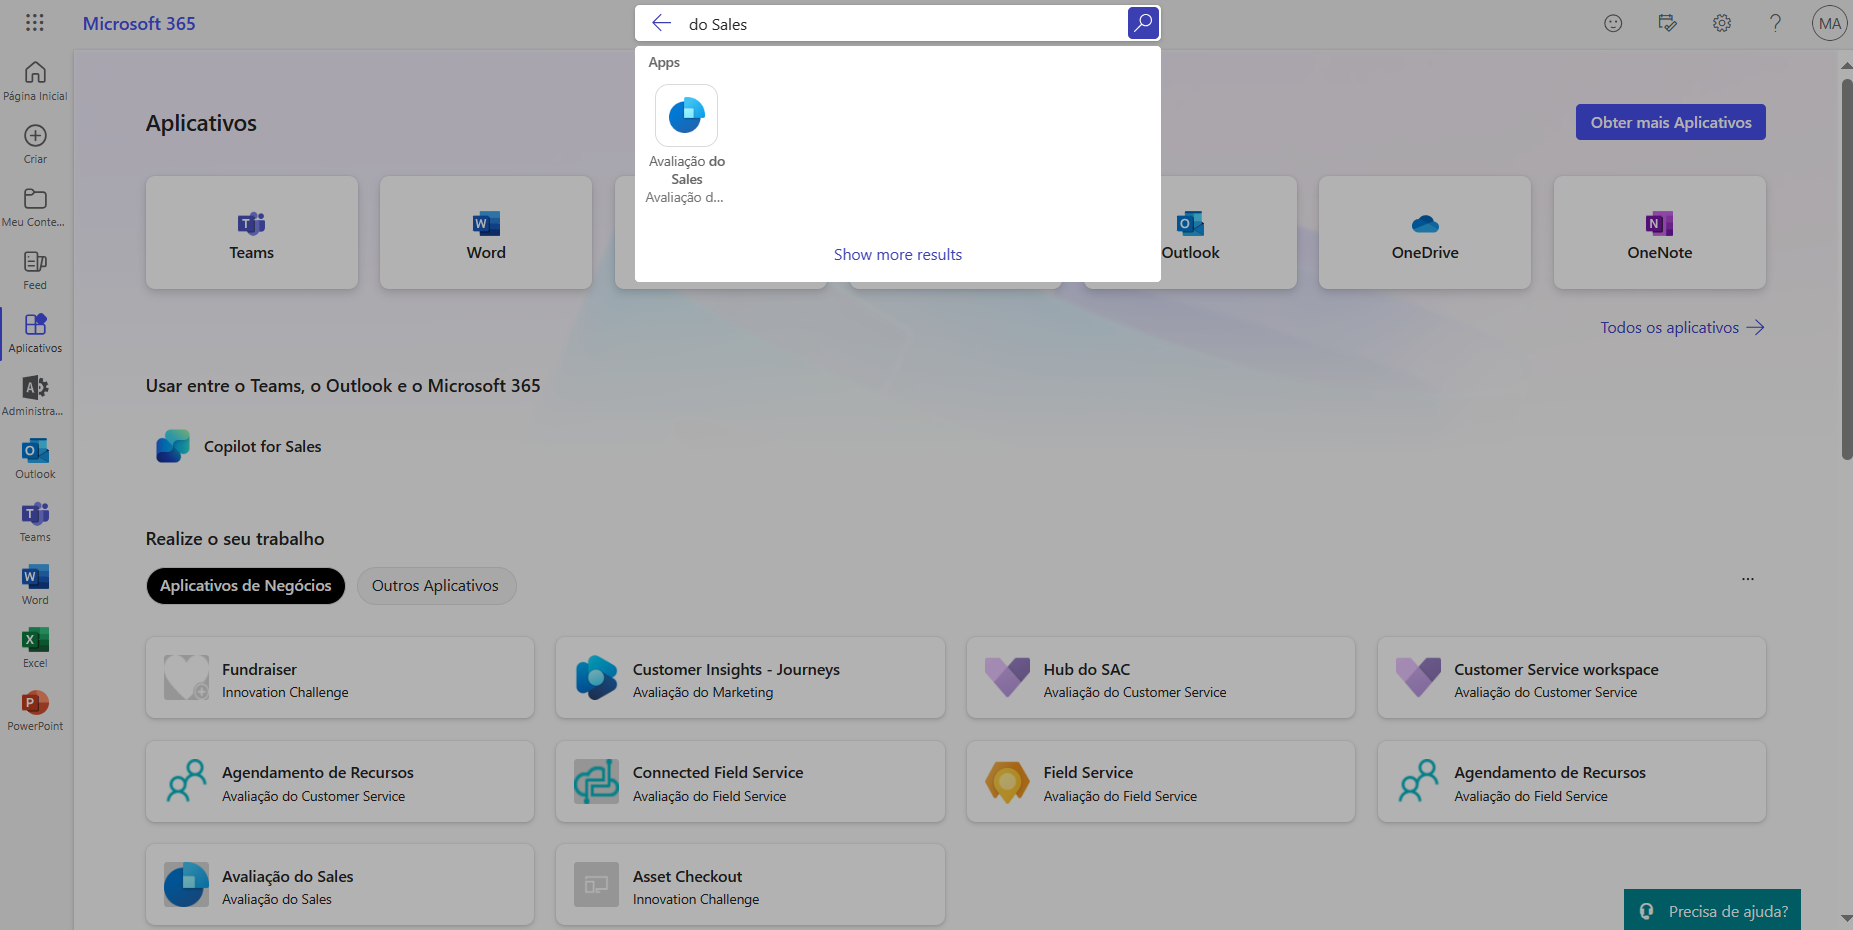Open Todos os aplicativos link

point(1682,328)
